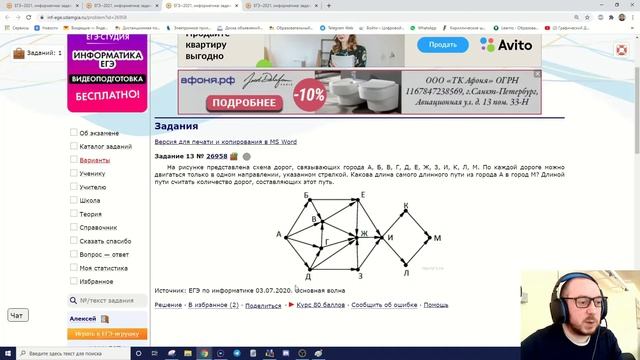Viewport: 640px width, 360px height.
Task: Open Курс 80 баллов link
Action: click(x=321, y=305)
